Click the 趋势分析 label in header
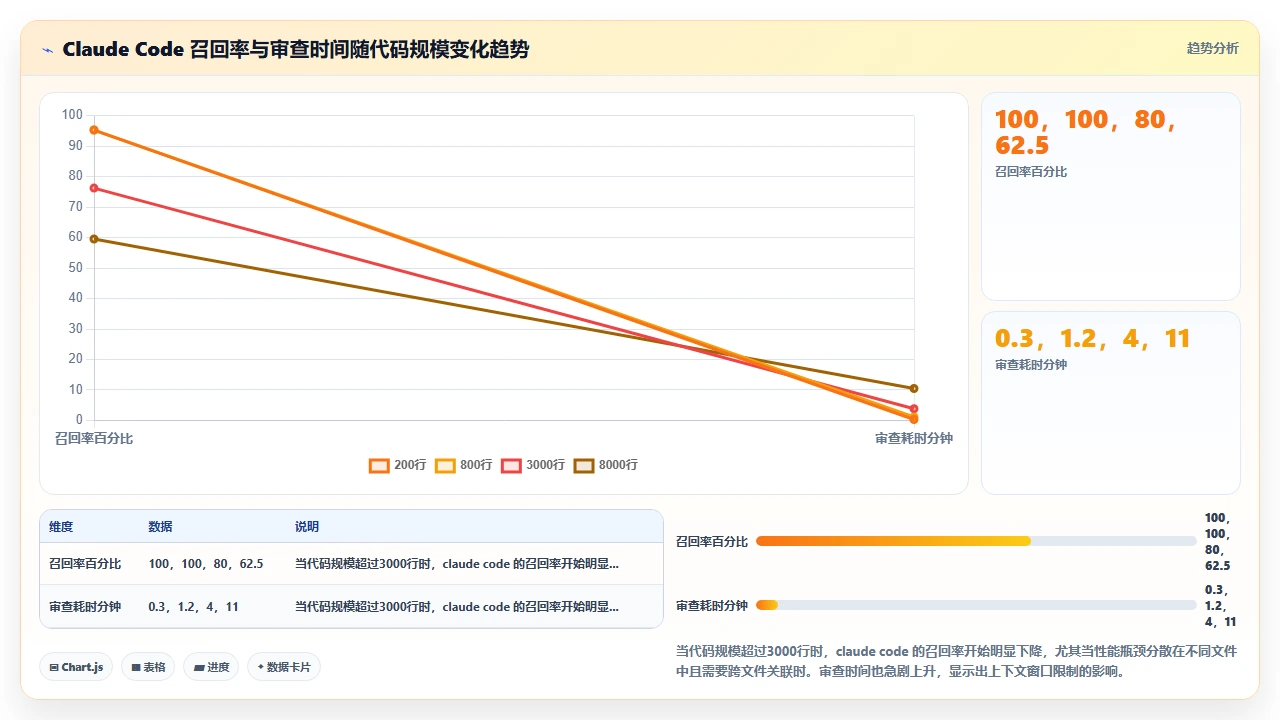Viewport: 1280px width, 720px height. coord(1212,48)
